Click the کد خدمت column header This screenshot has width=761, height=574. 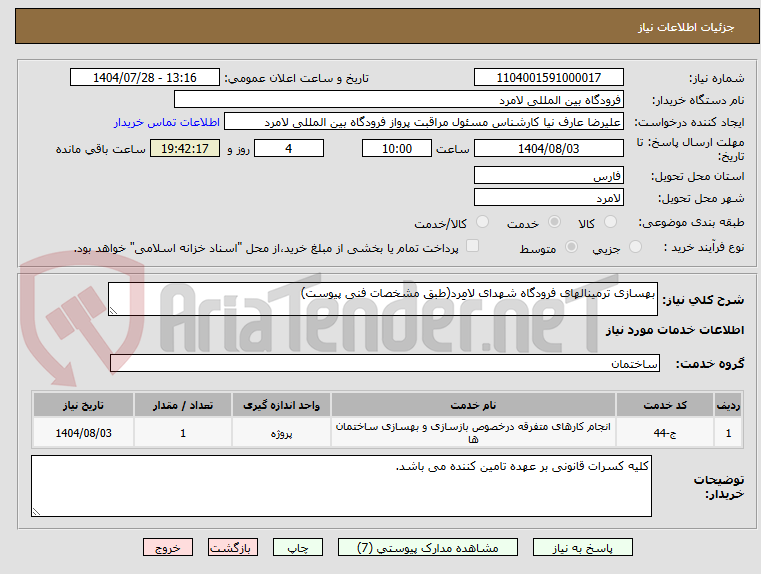(665, 405)
